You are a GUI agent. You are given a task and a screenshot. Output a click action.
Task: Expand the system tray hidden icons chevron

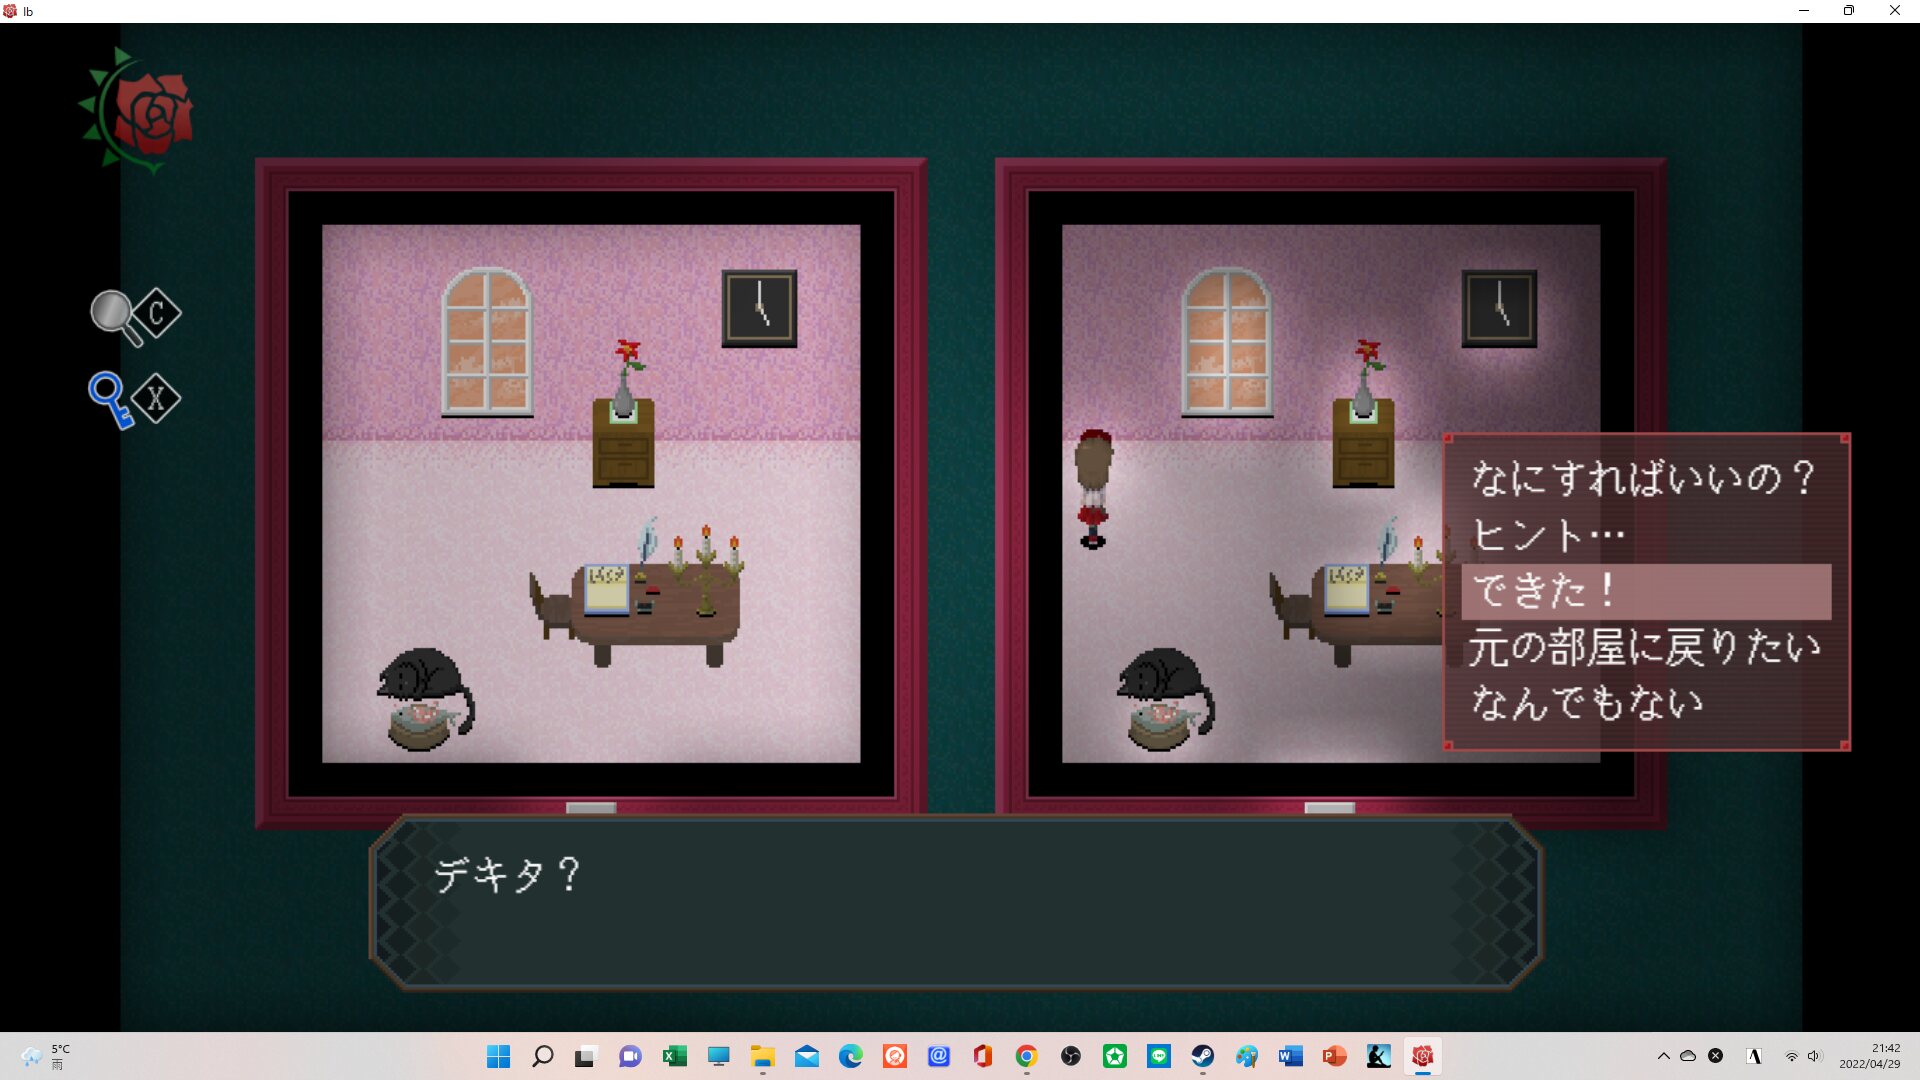tap(1663, 1056)
